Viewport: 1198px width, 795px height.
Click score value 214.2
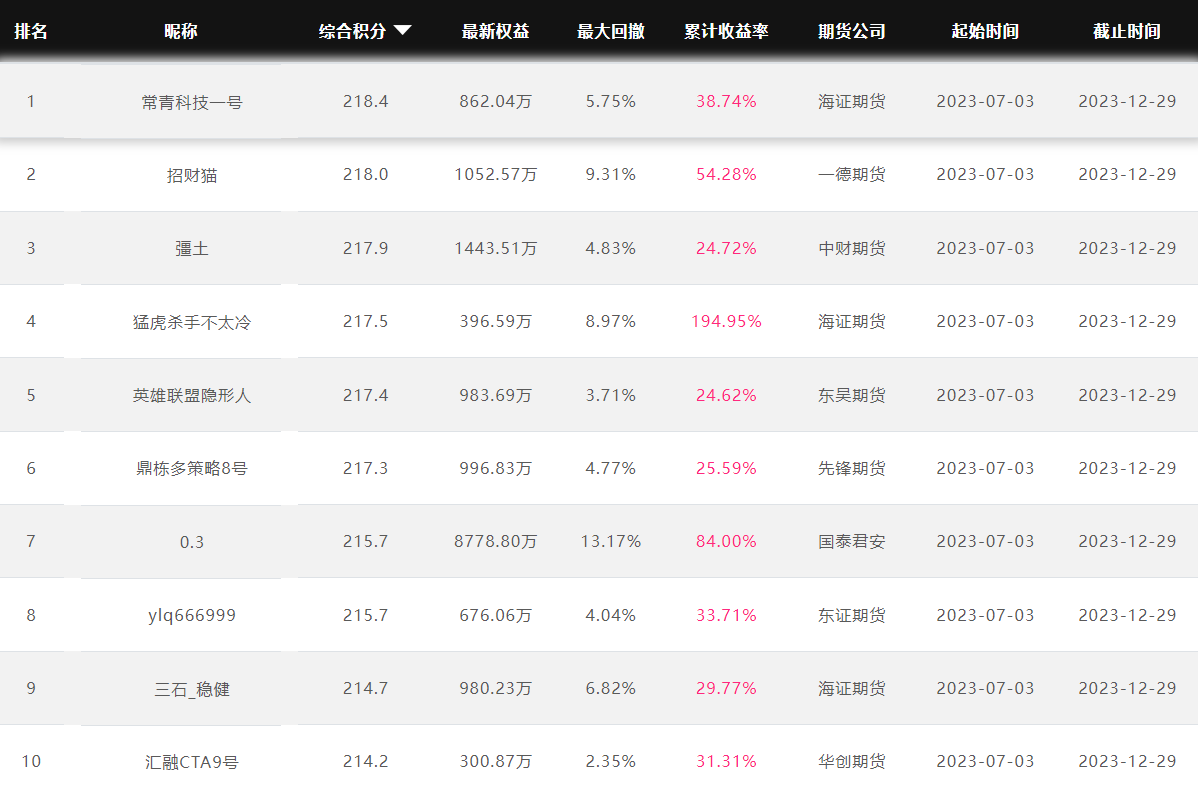pos(365,761)
